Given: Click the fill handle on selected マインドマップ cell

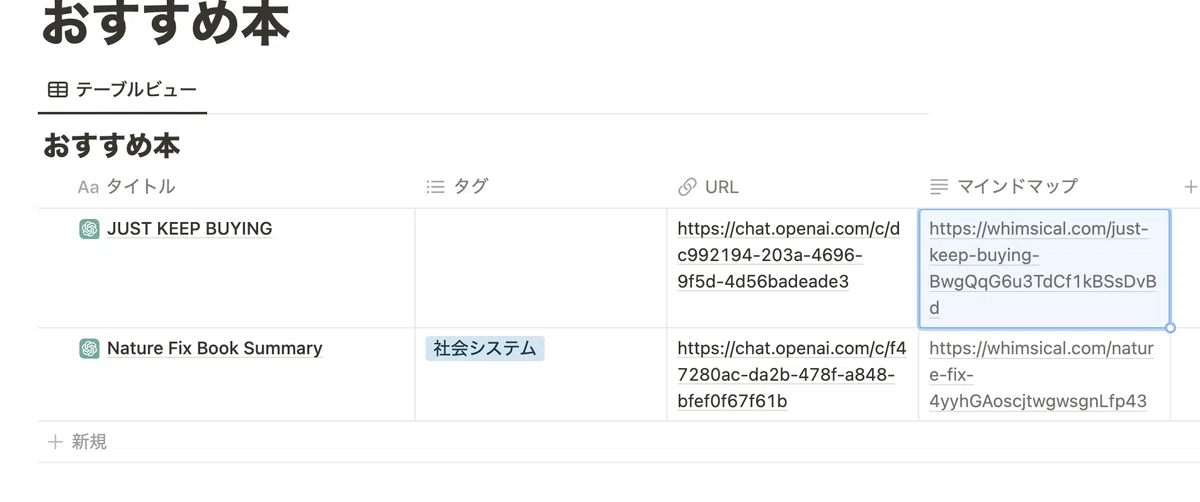Looking at the screenshot, I should coord(1170,328).
